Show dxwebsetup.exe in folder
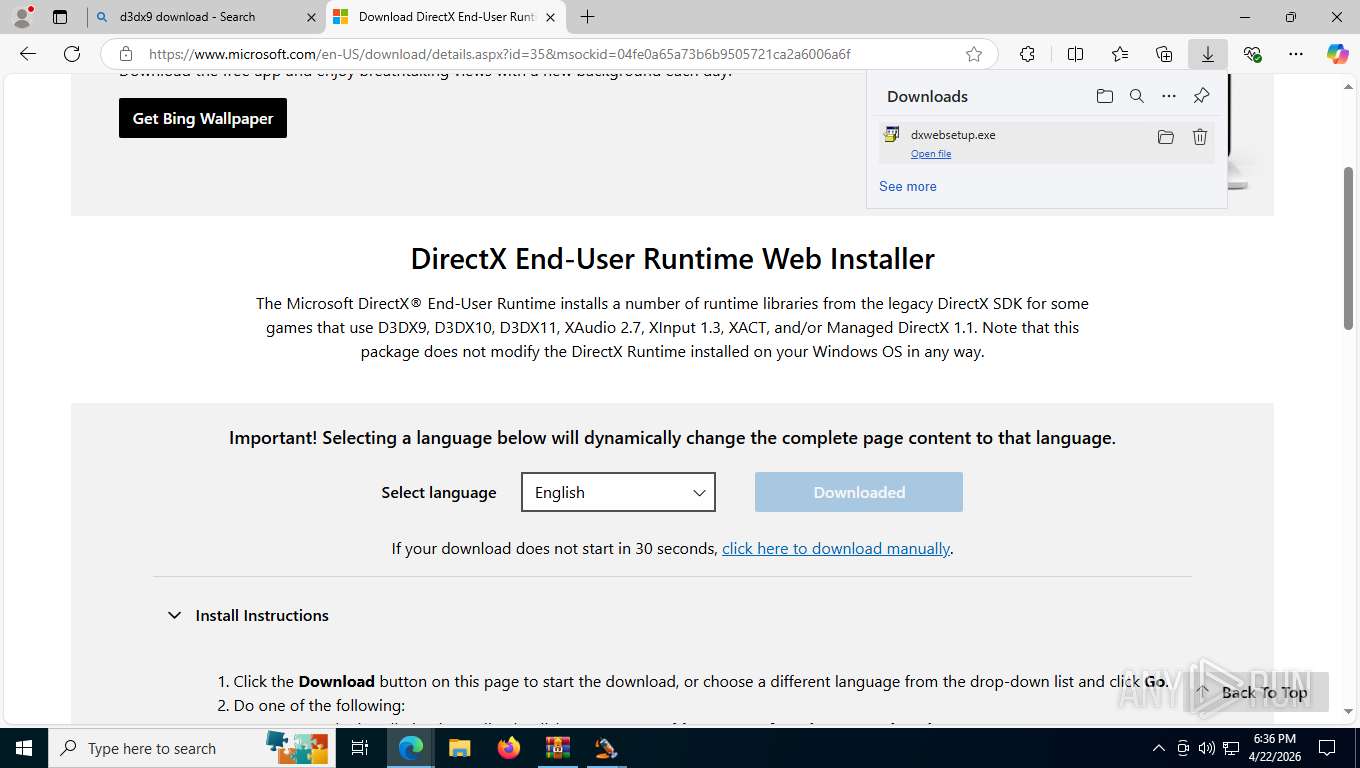 point(1166,137)
